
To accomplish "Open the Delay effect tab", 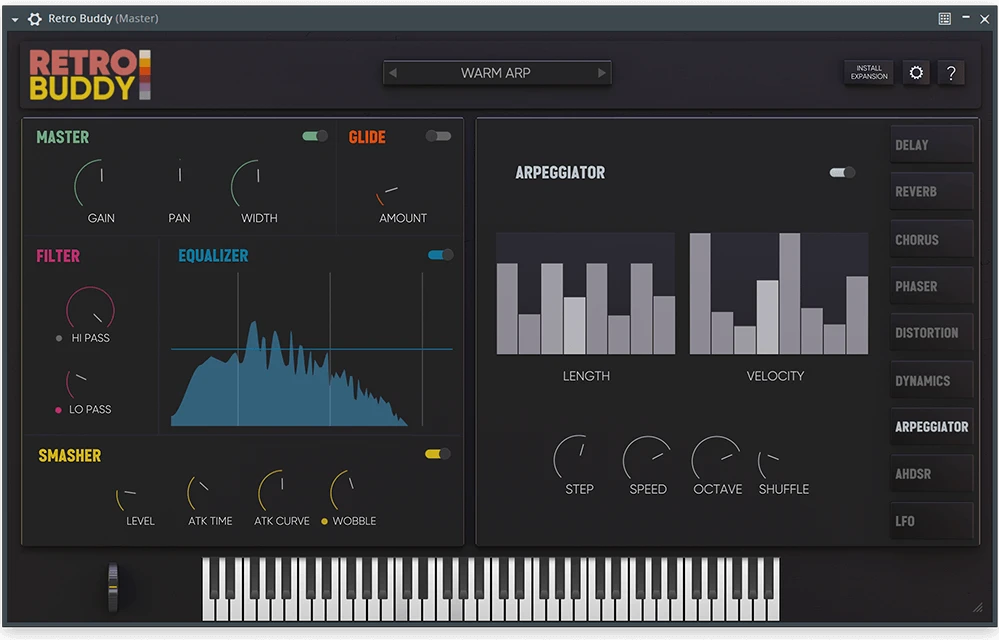I will click(931, 145).
